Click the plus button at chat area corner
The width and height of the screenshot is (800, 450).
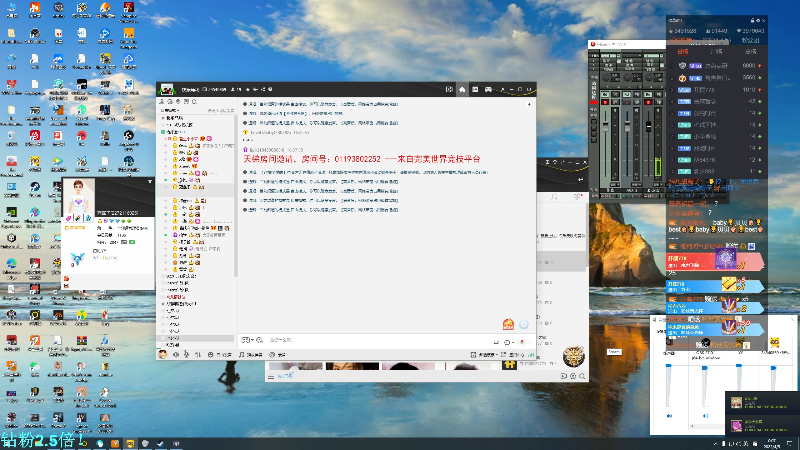(x=529, y=104)
